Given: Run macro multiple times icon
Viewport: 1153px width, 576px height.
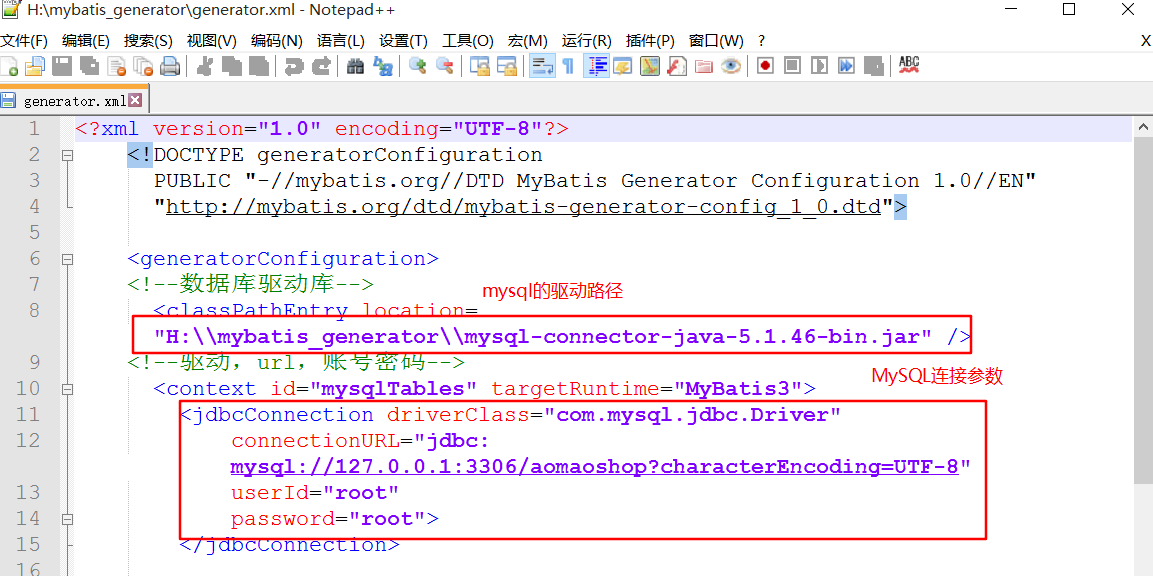Looking at the screenshot, I should tap(846, 66).
